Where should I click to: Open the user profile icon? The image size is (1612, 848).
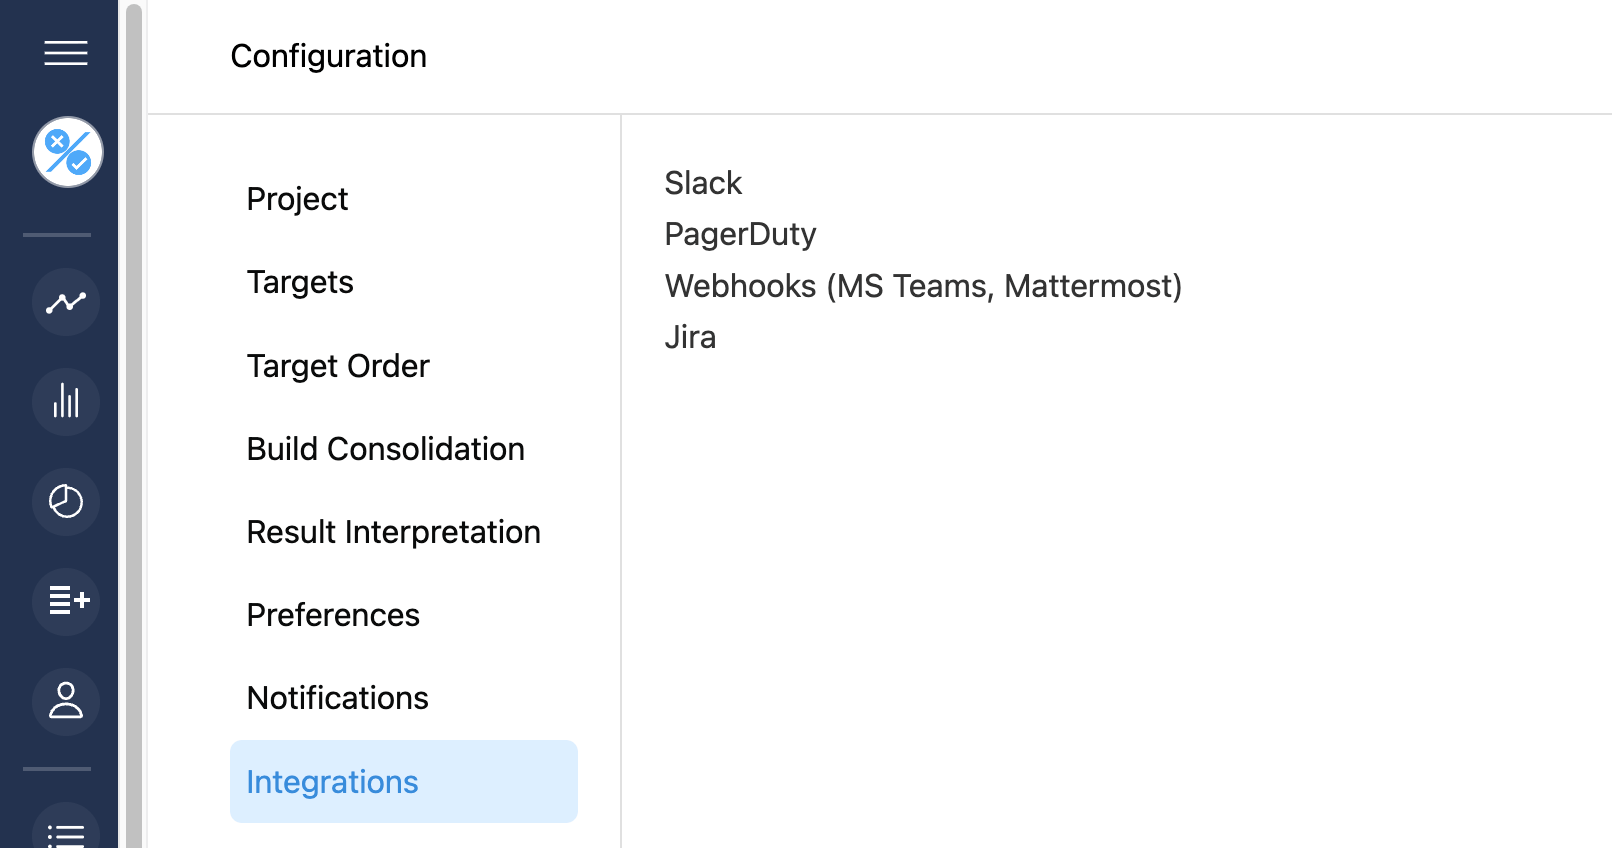pyautogui.click(x=65, y=702)
